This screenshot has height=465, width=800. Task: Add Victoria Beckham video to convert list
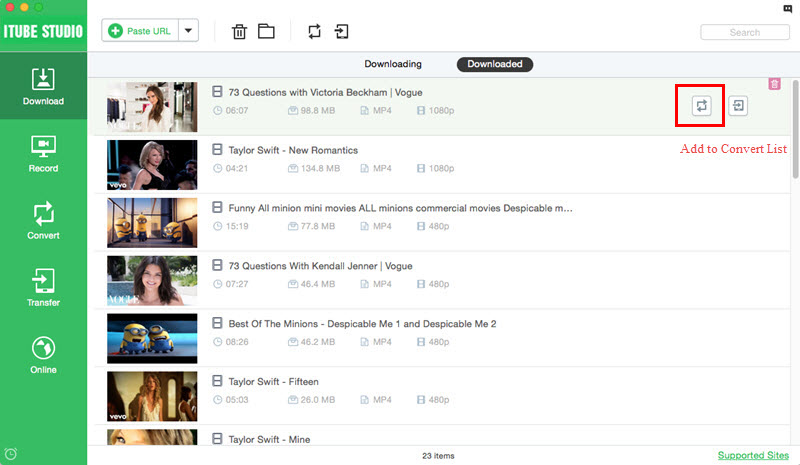click(x=702, y=106)
